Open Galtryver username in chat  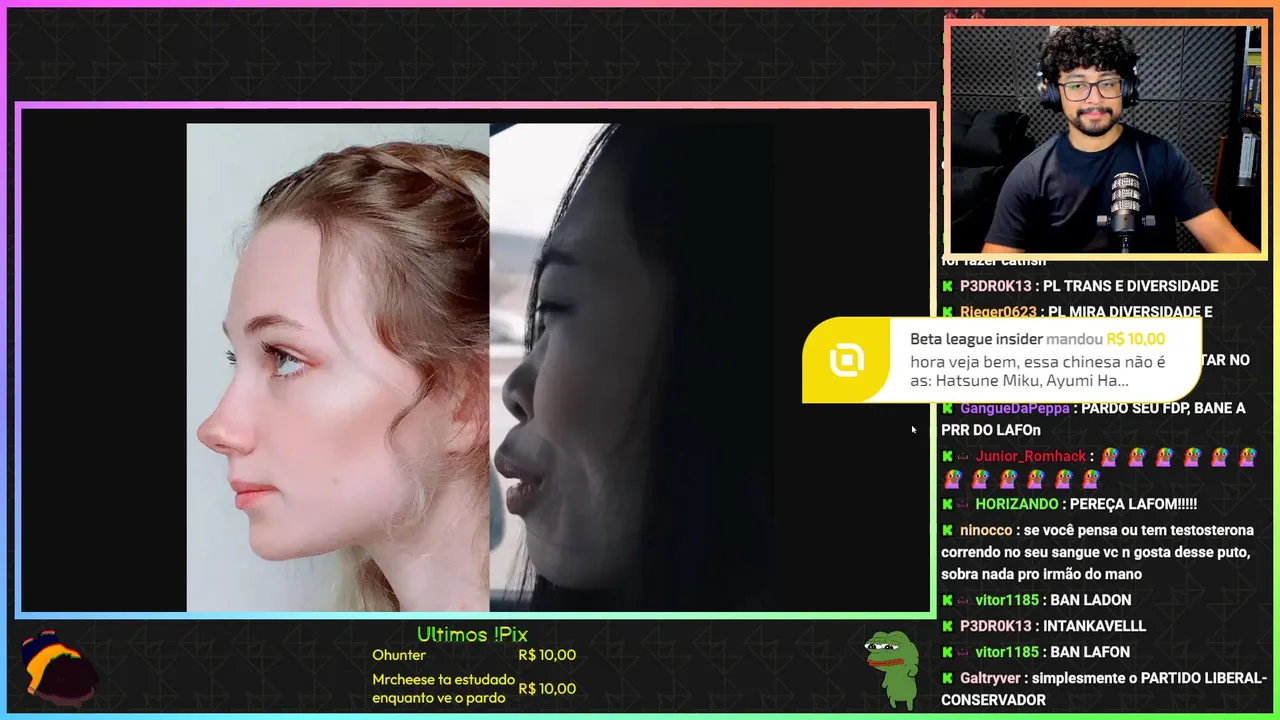tap(990, 678)
